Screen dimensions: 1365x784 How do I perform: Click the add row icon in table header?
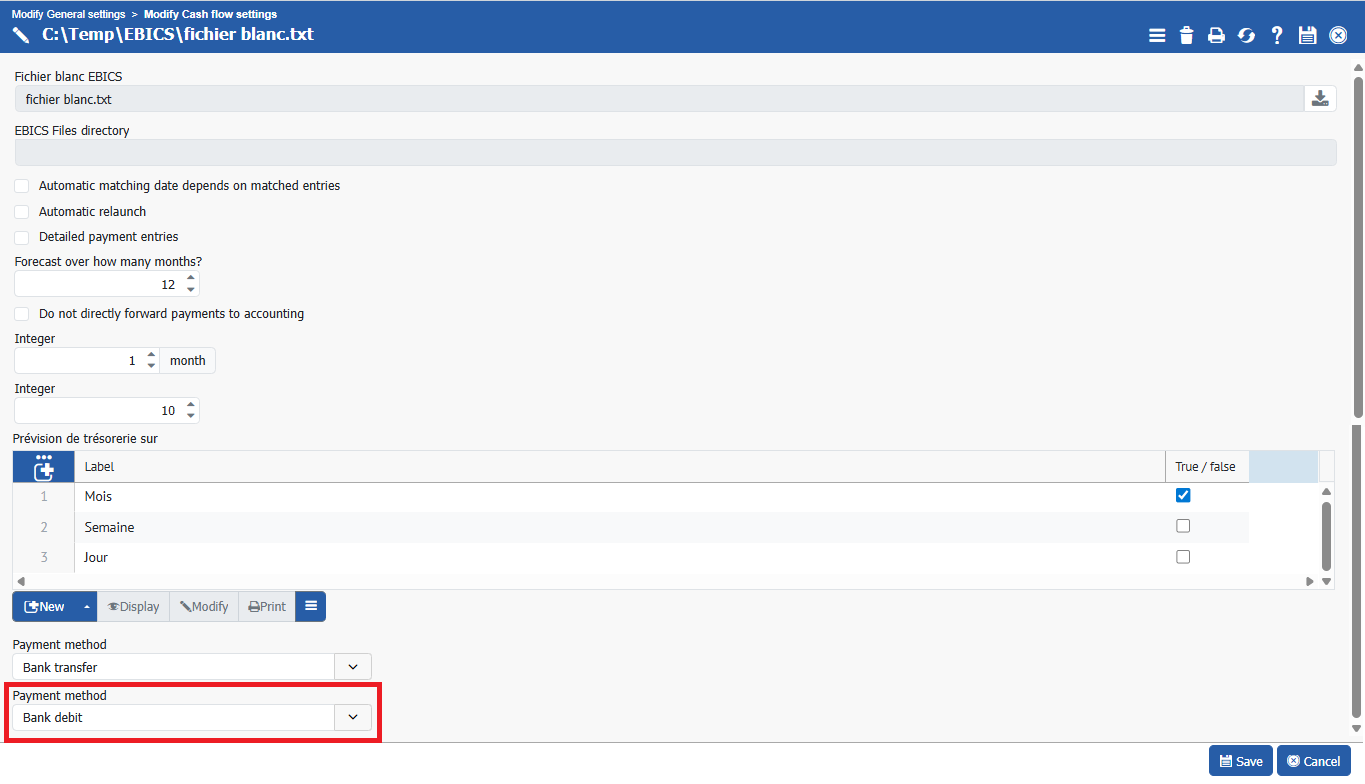click(x=44, y=467)
